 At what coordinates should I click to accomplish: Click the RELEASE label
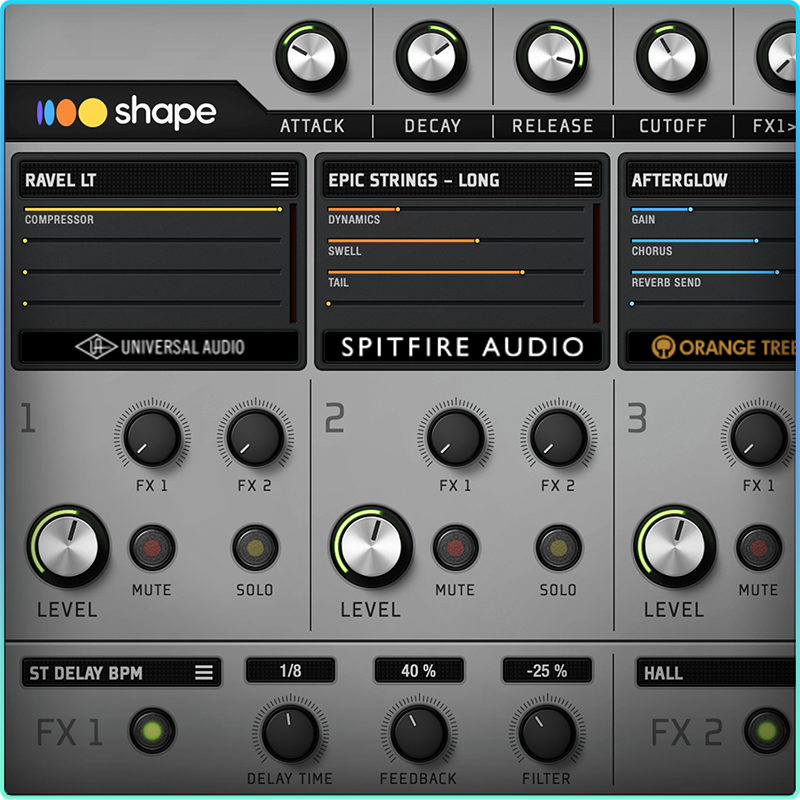pos(553,126)
